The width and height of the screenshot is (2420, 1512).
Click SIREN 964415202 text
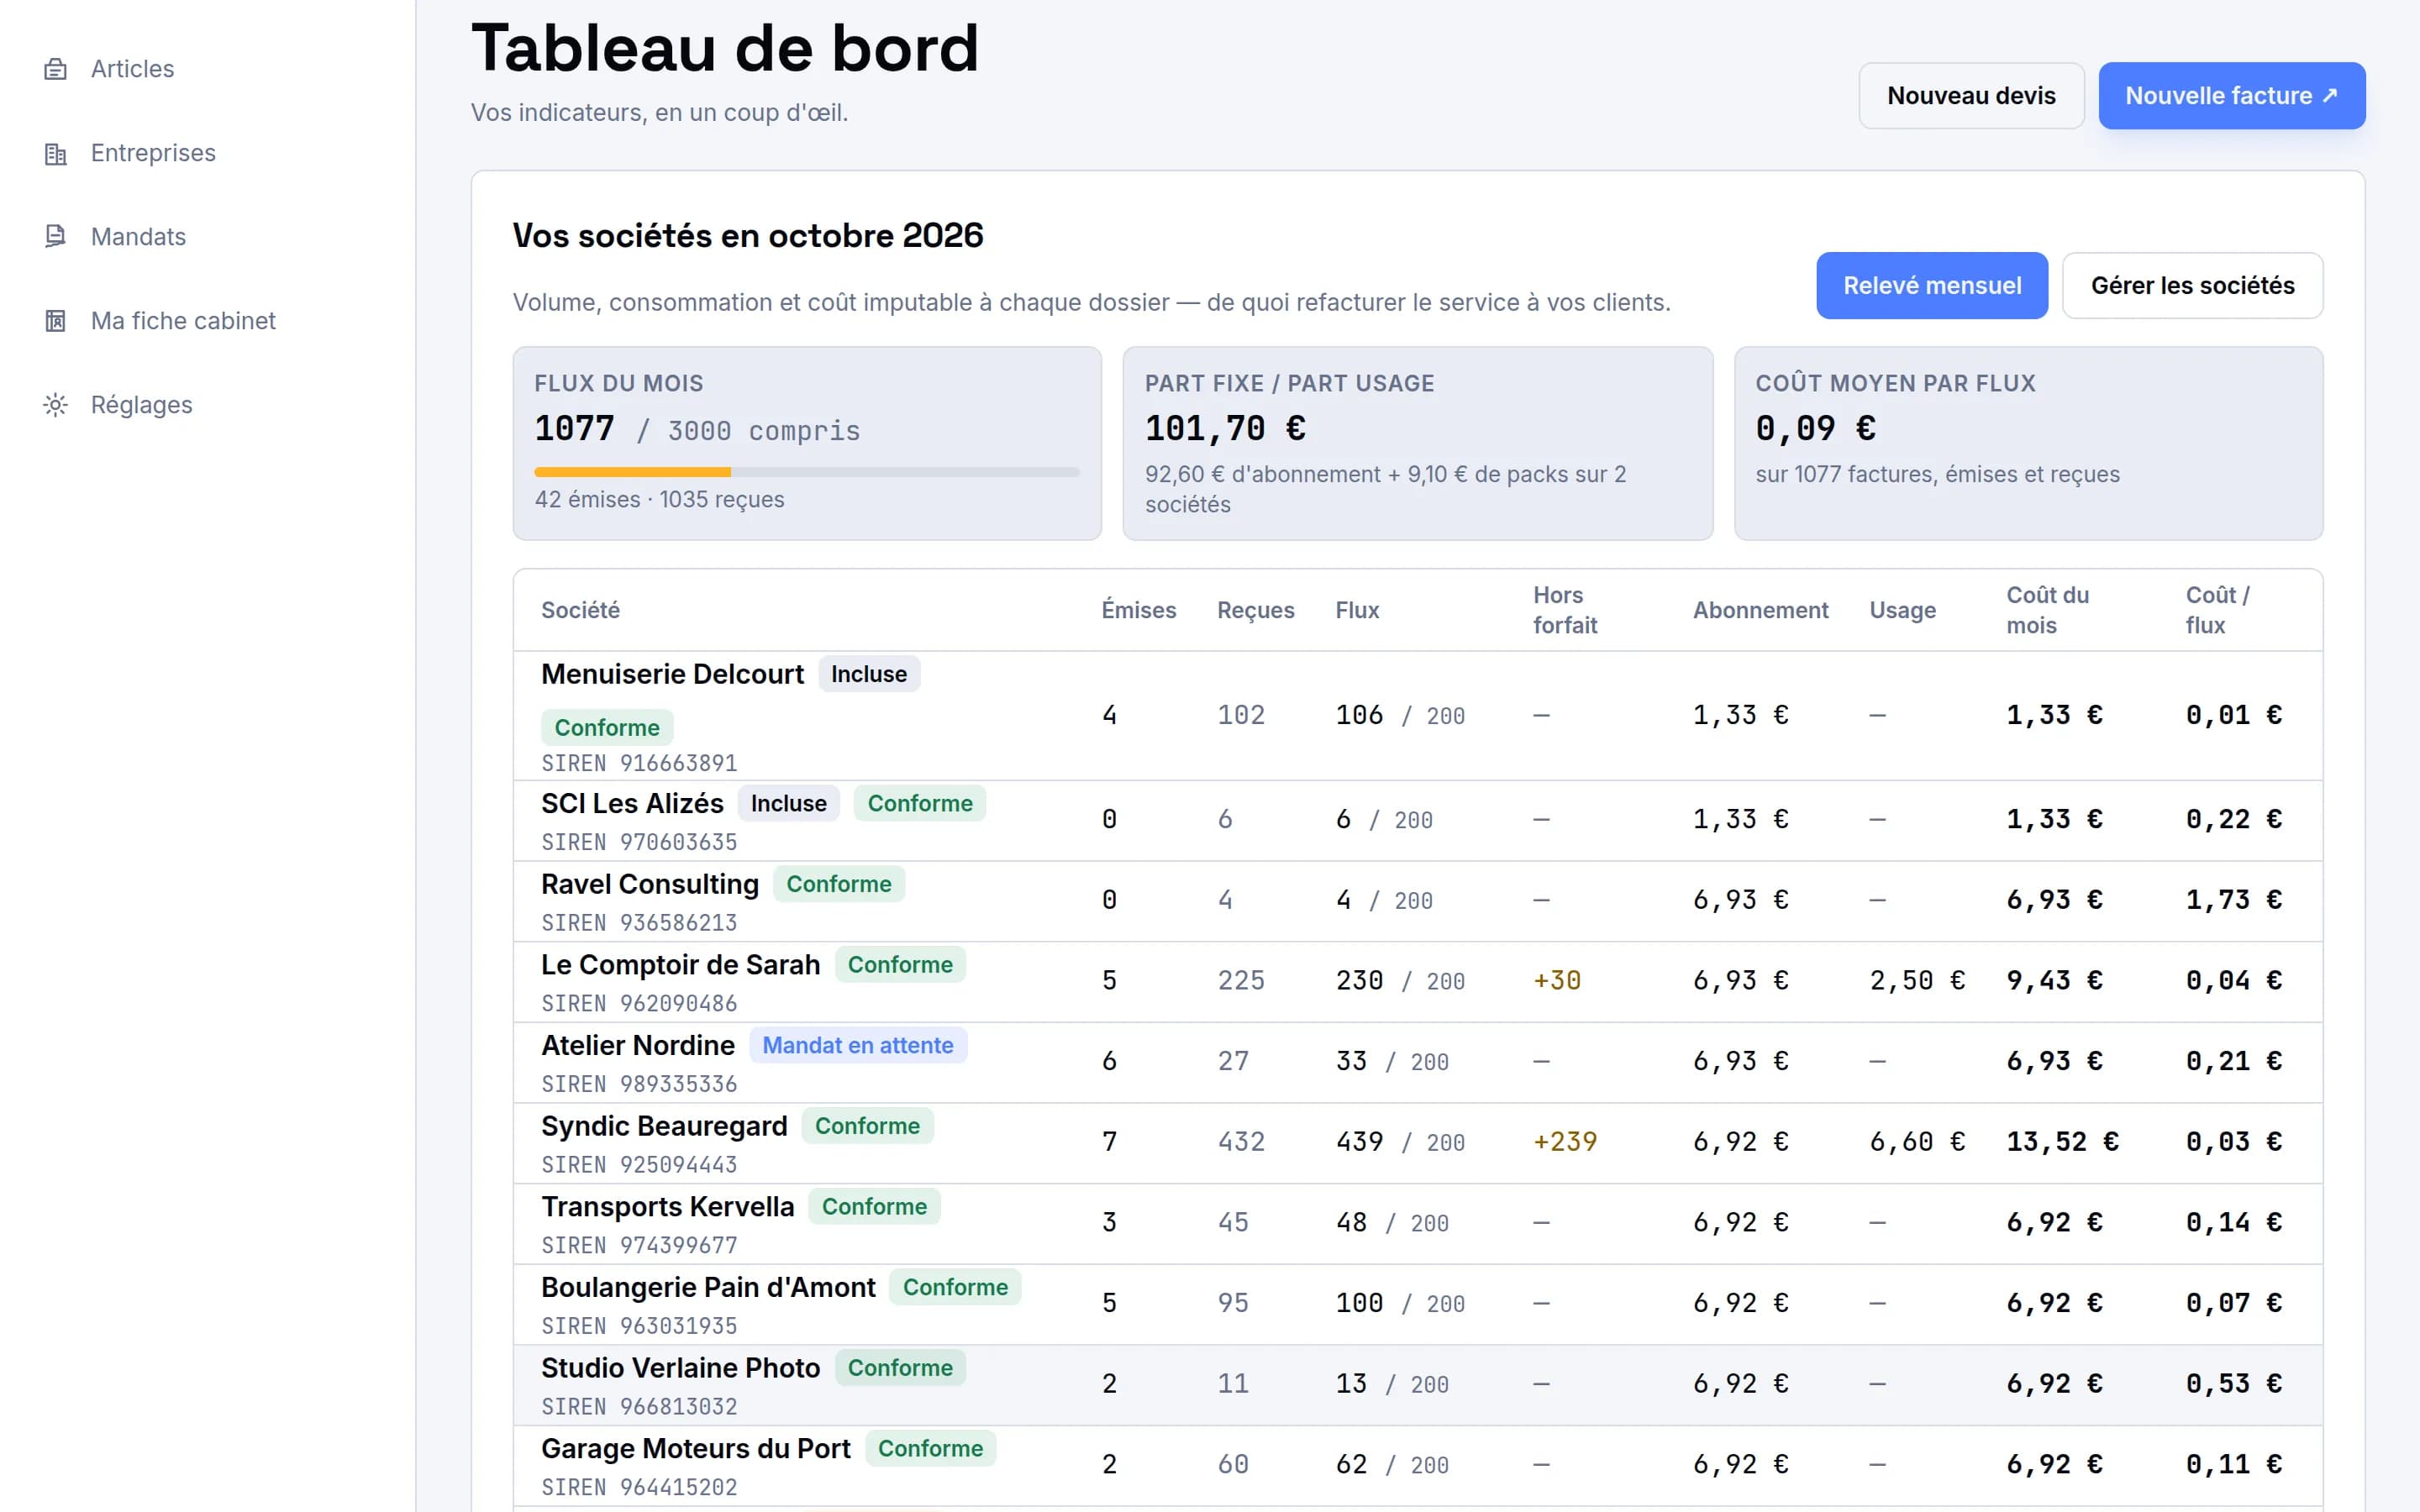coord(639,1488)
